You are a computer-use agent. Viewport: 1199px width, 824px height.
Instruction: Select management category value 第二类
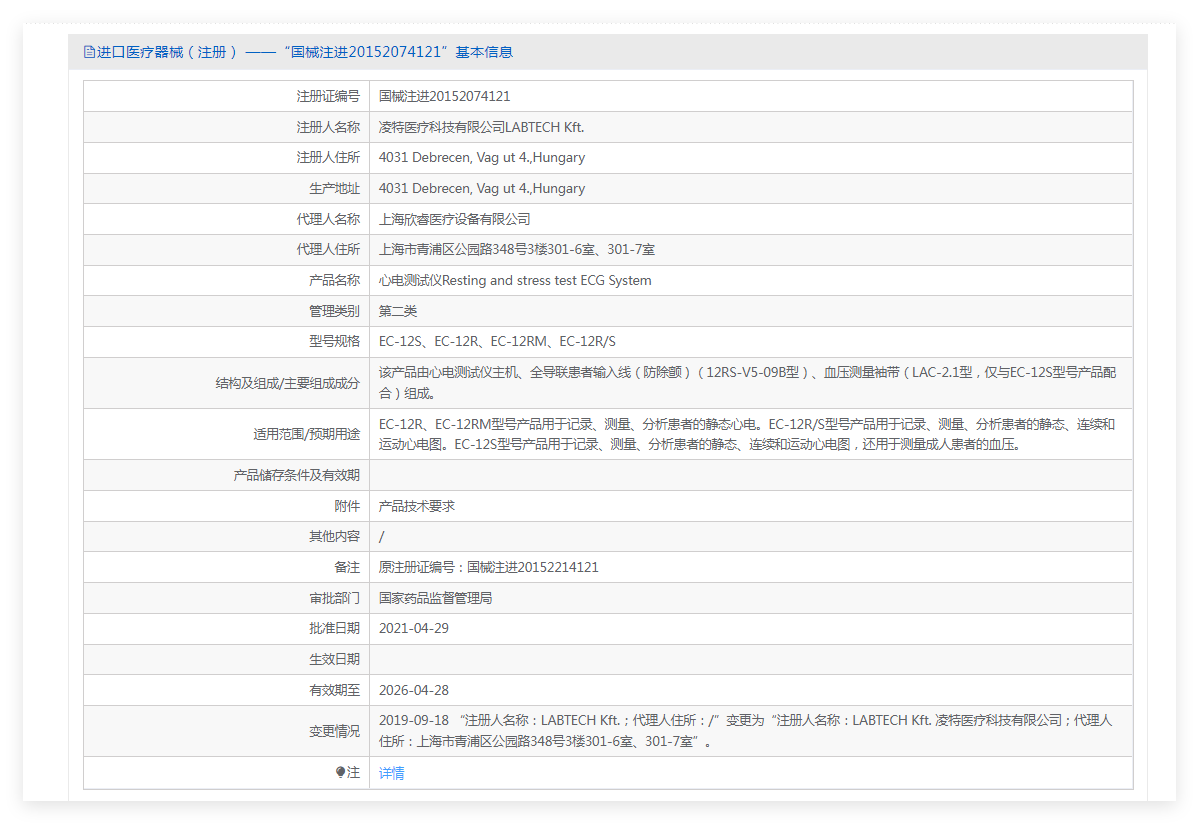(x=398, y=311)
